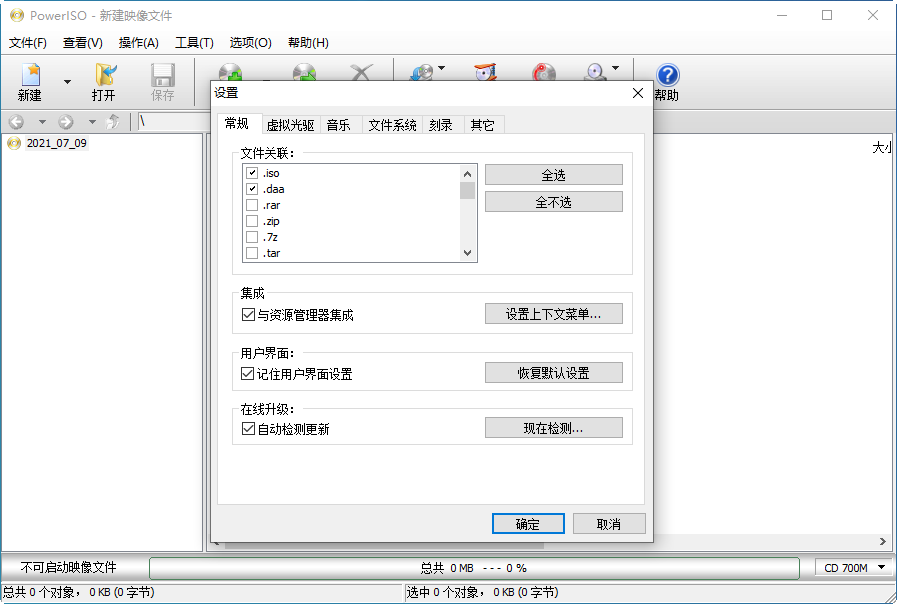Toggle the .daa file association checkbox
The width and height of the screenshot is (897, 604).
coord(252,189)
